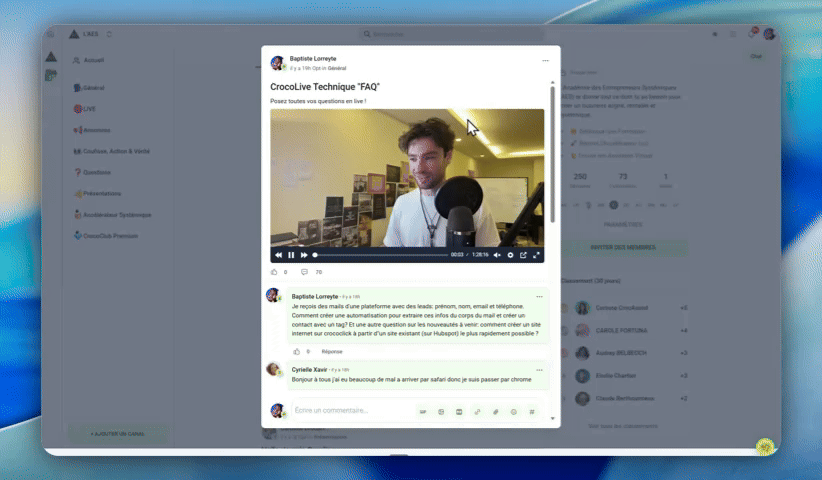Click the Écrire un commentaire field
This screenshot has width=822, height=480.
[351, 410]
